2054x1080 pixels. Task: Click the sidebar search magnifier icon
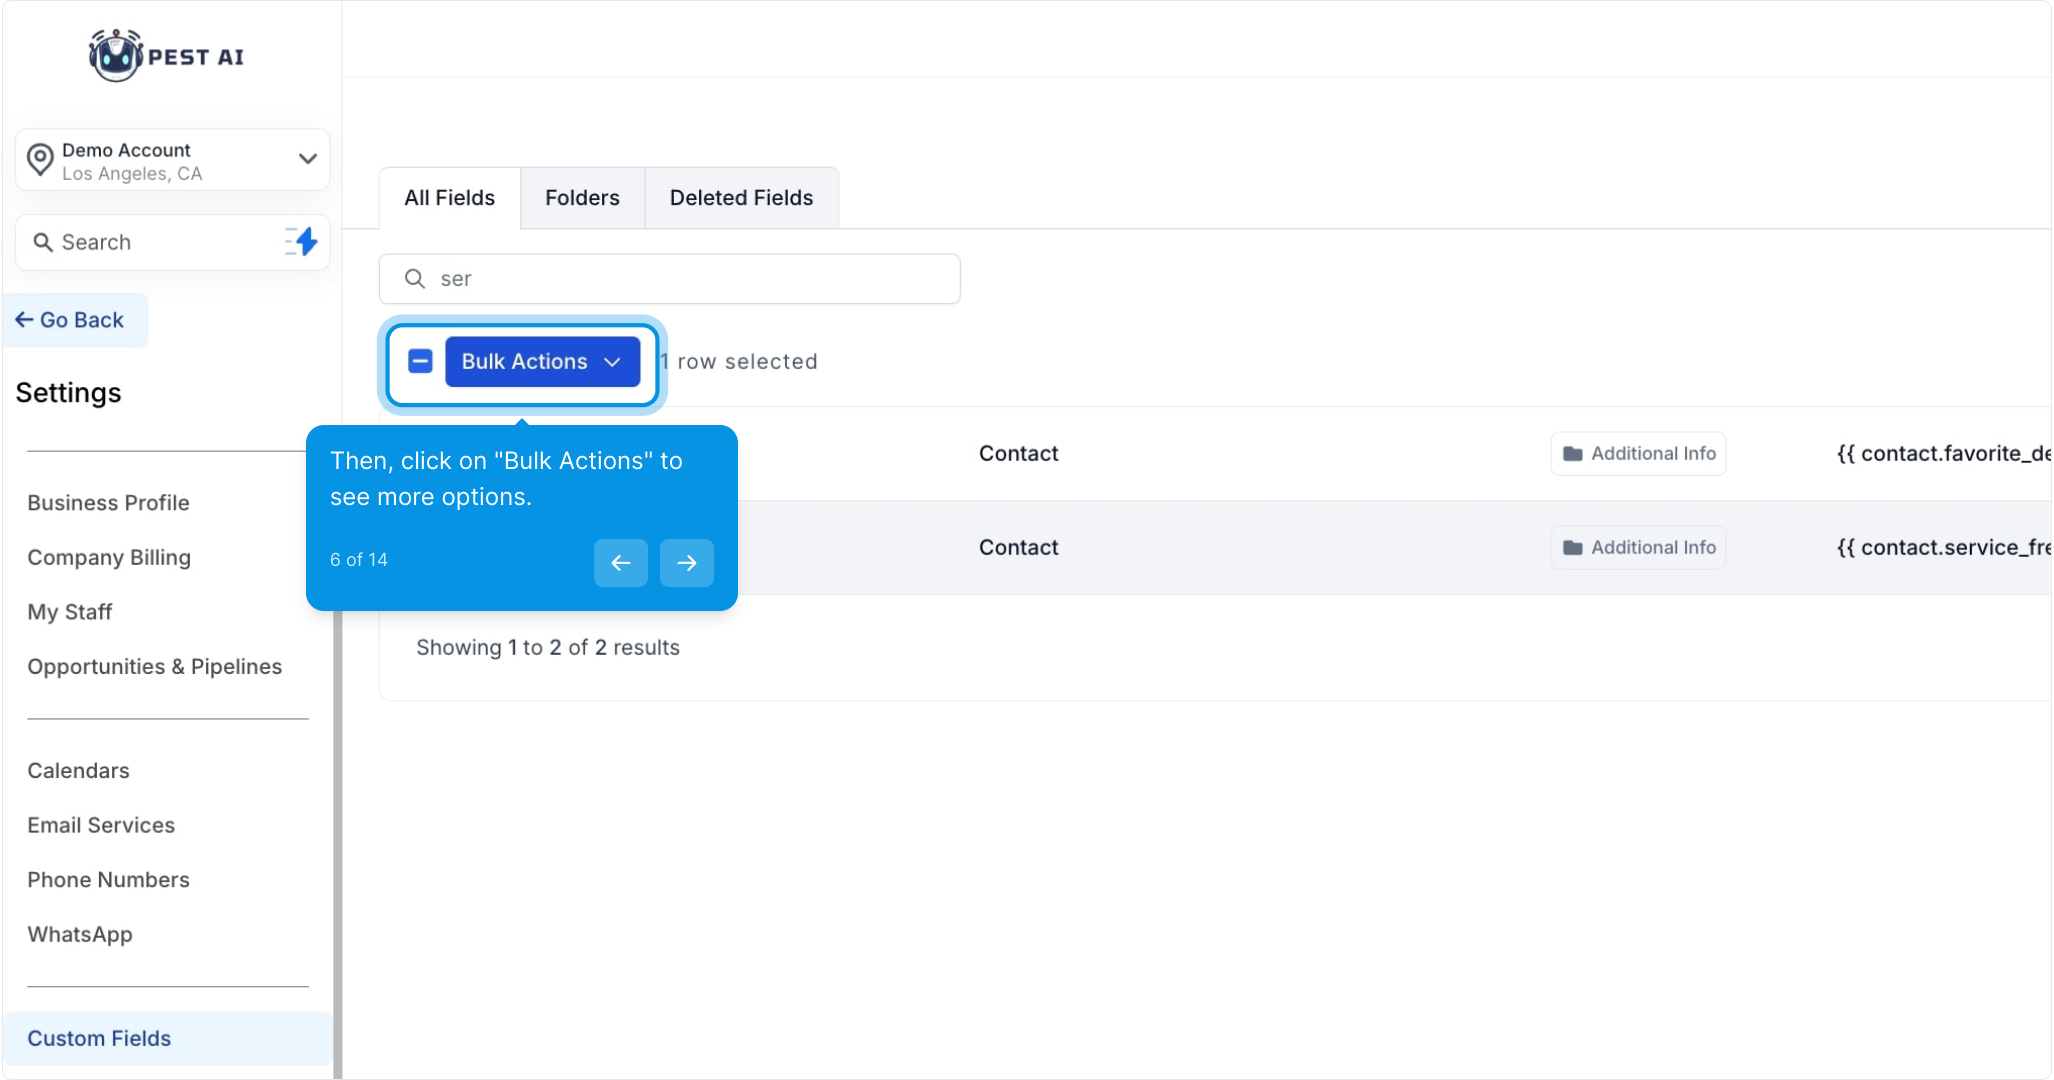tap(43, 242)
